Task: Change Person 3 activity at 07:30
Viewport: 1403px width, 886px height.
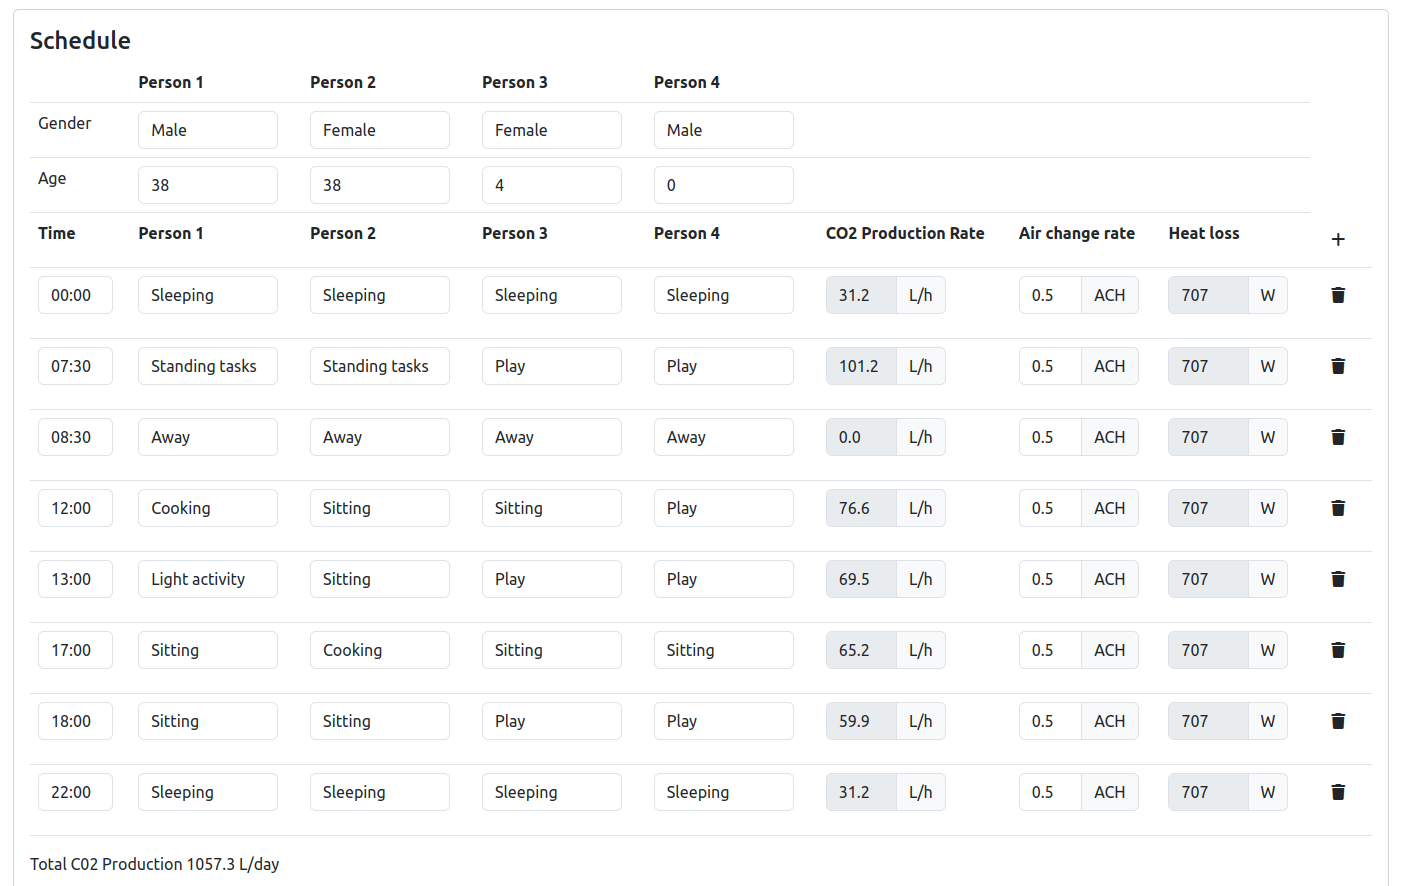Action: (552, 366)
